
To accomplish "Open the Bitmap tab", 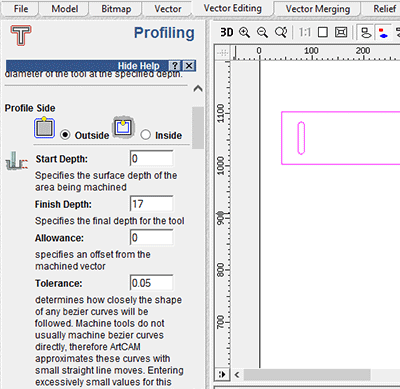I will tap(116, 9).
